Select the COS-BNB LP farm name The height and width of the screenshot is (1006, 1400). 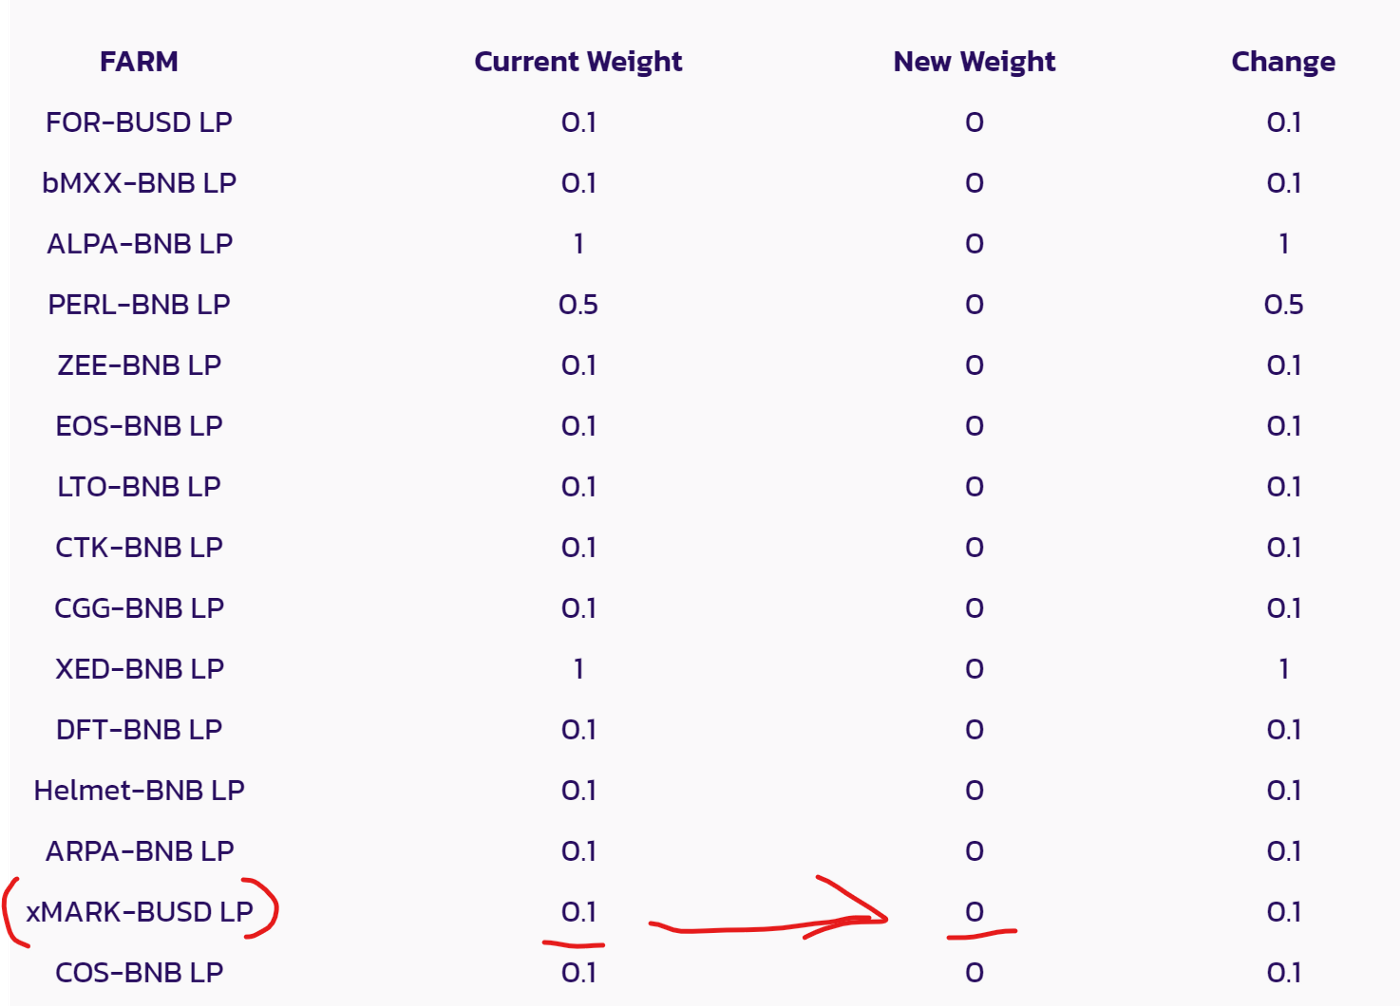139,973
